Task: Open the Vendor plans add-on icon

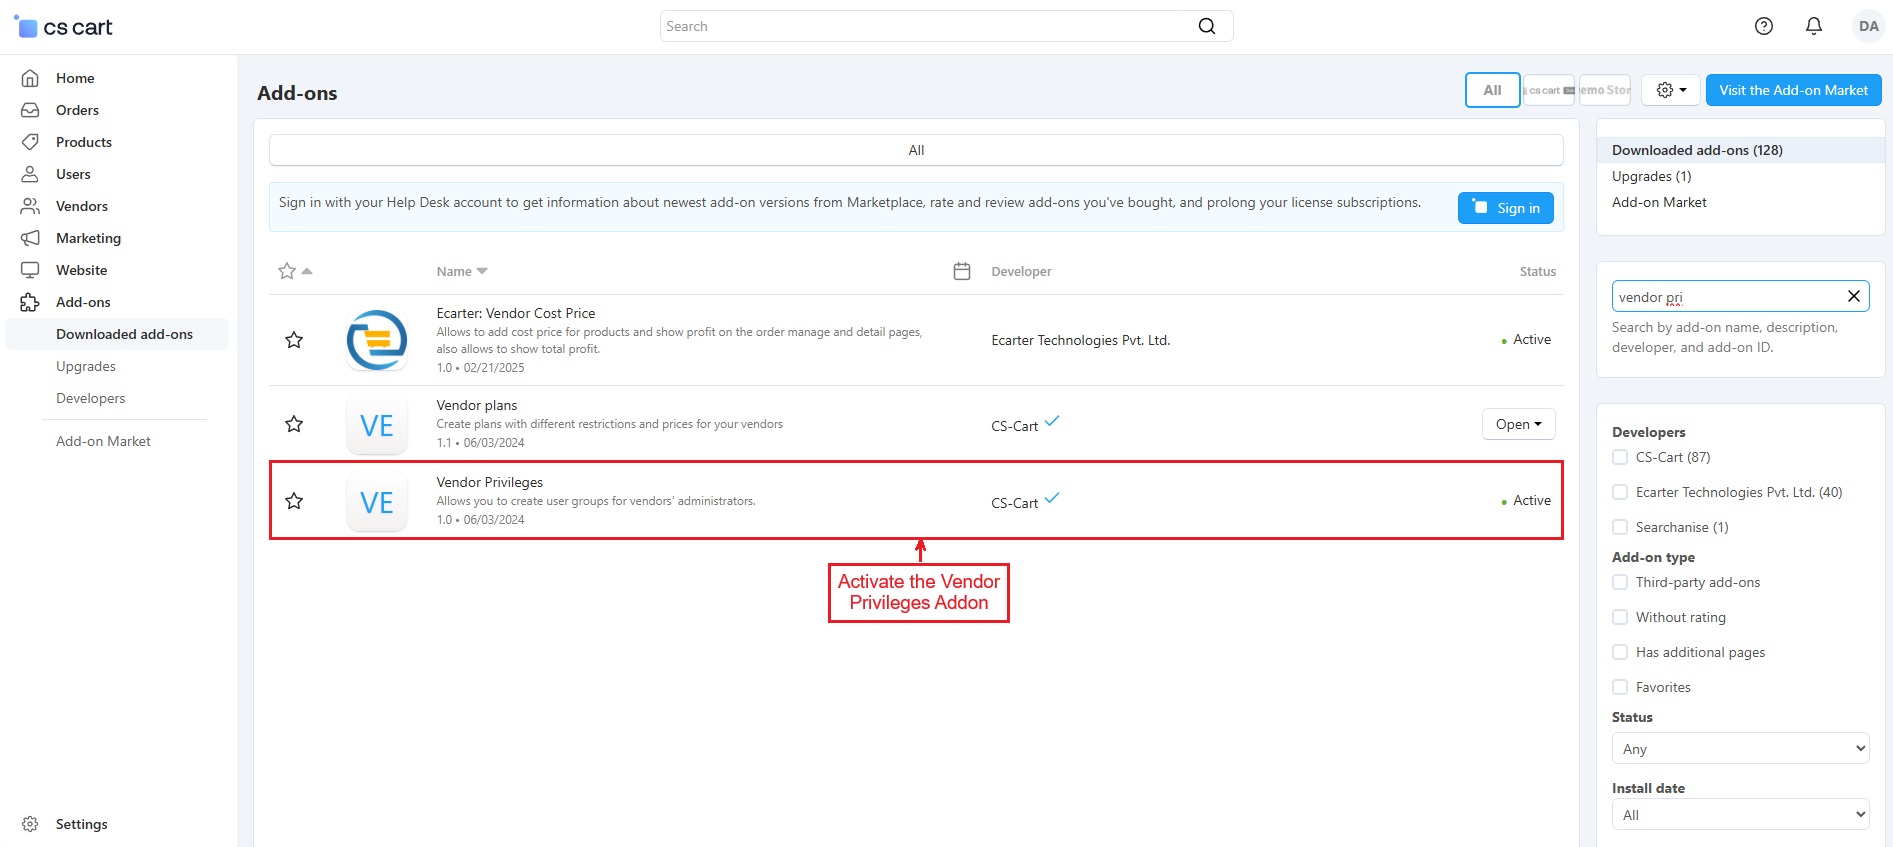Action: click(377, 425)
